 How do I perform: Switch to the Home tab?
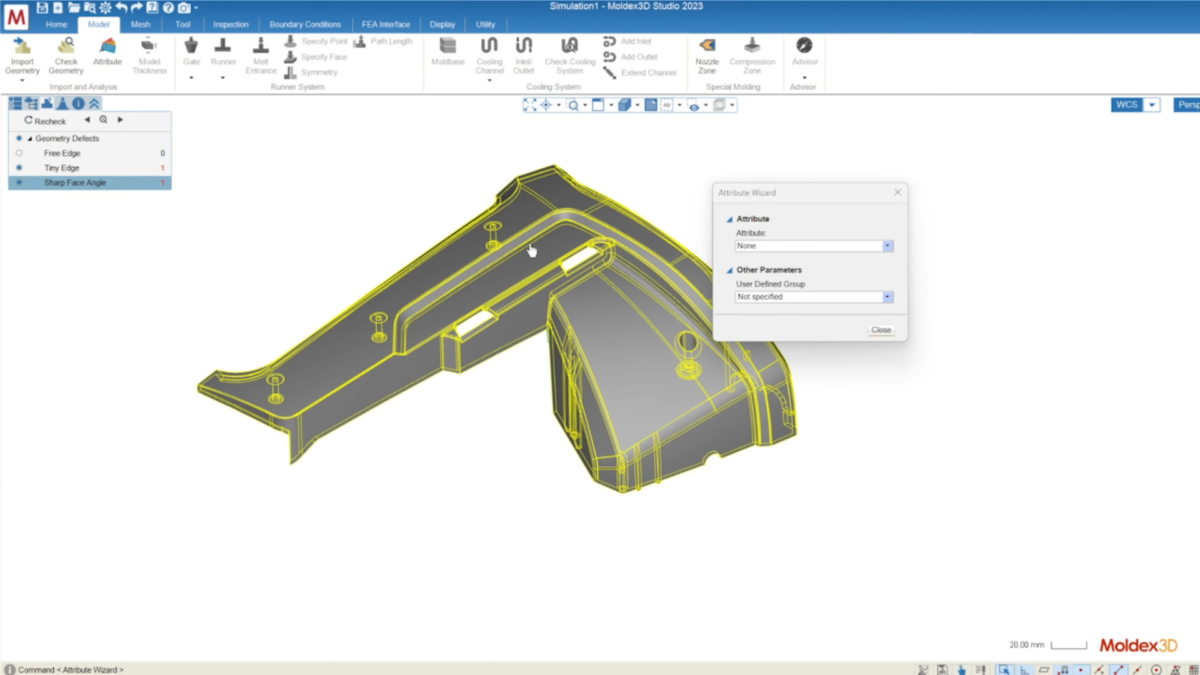(56, 24)
